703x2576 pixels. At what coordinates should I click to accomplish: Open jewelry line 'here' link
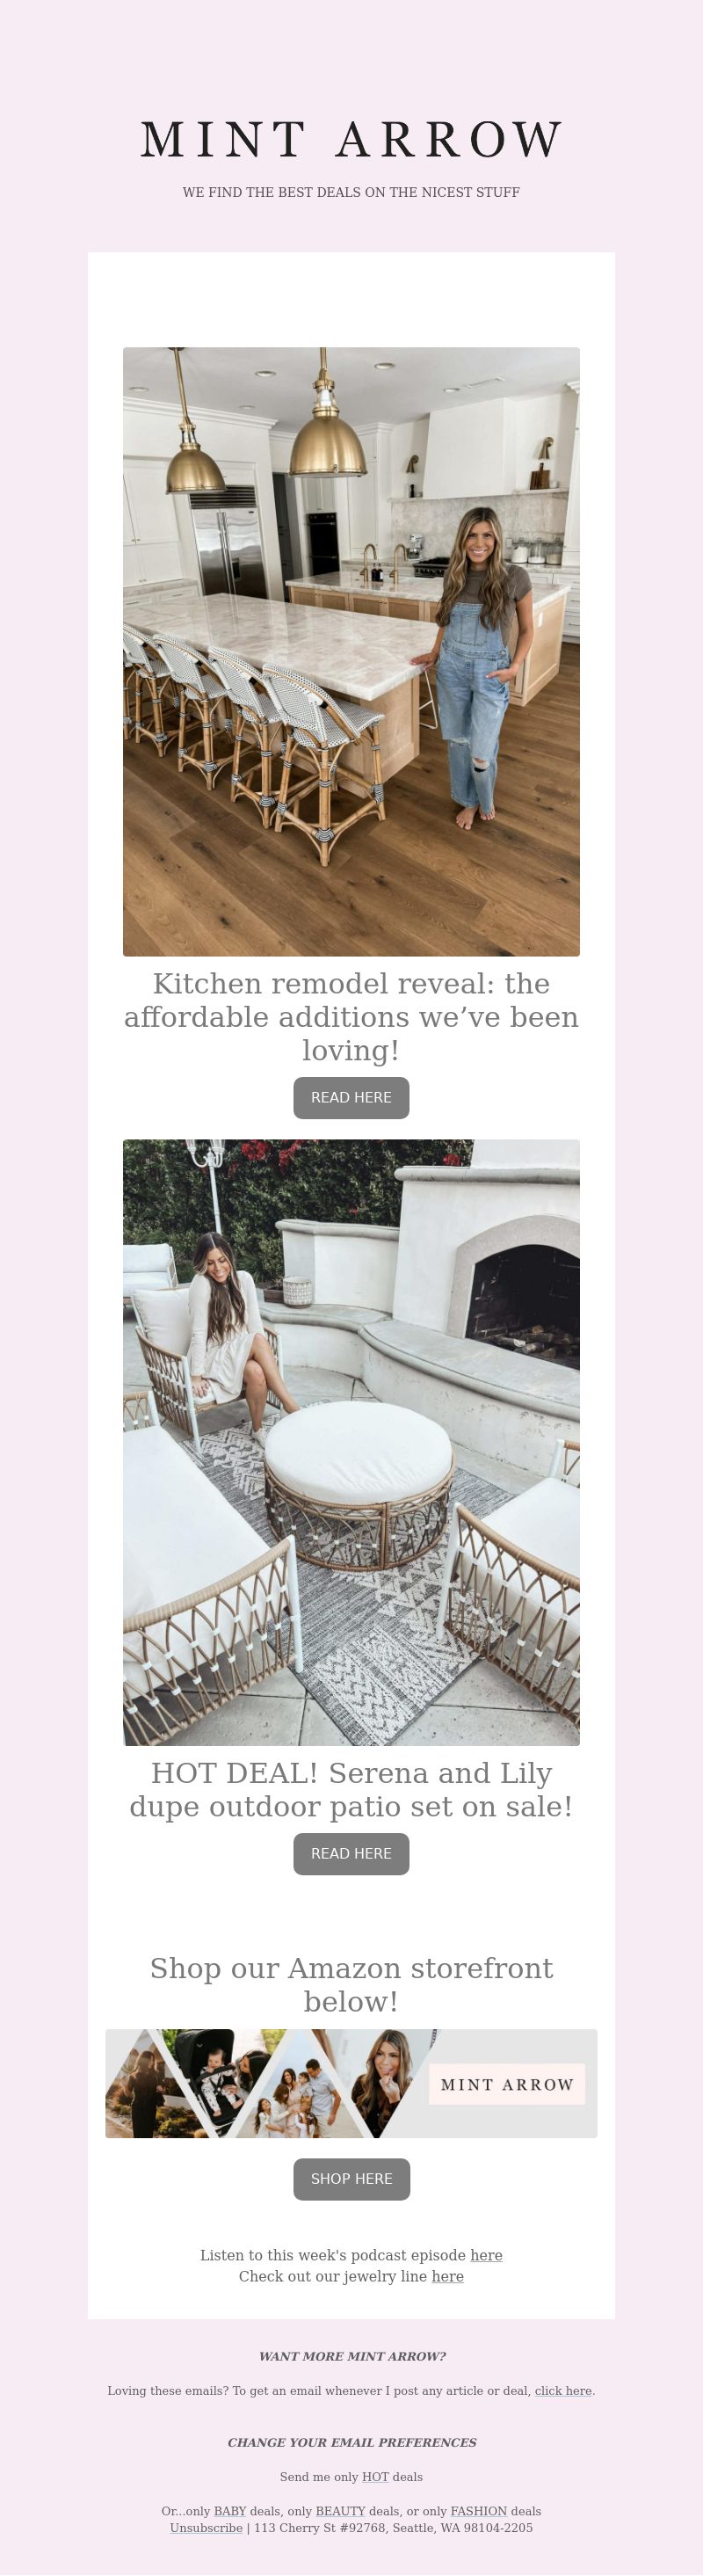click(x=447, y=2276)
